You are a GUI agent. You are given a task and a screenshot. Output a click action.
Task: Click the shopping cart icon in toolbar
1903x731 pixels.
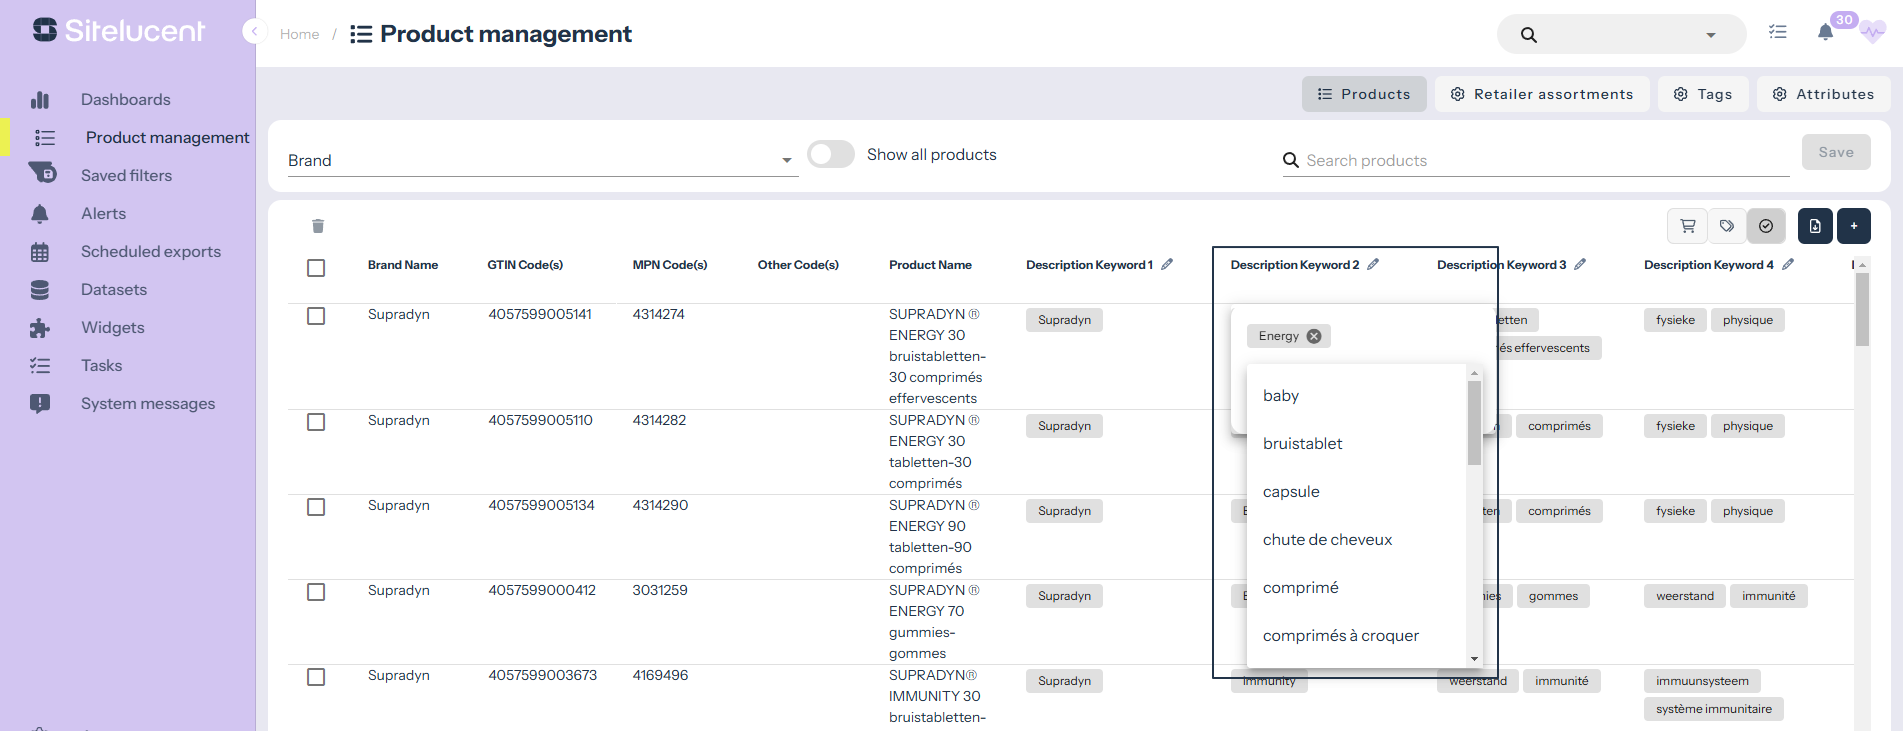(1687, 226)
